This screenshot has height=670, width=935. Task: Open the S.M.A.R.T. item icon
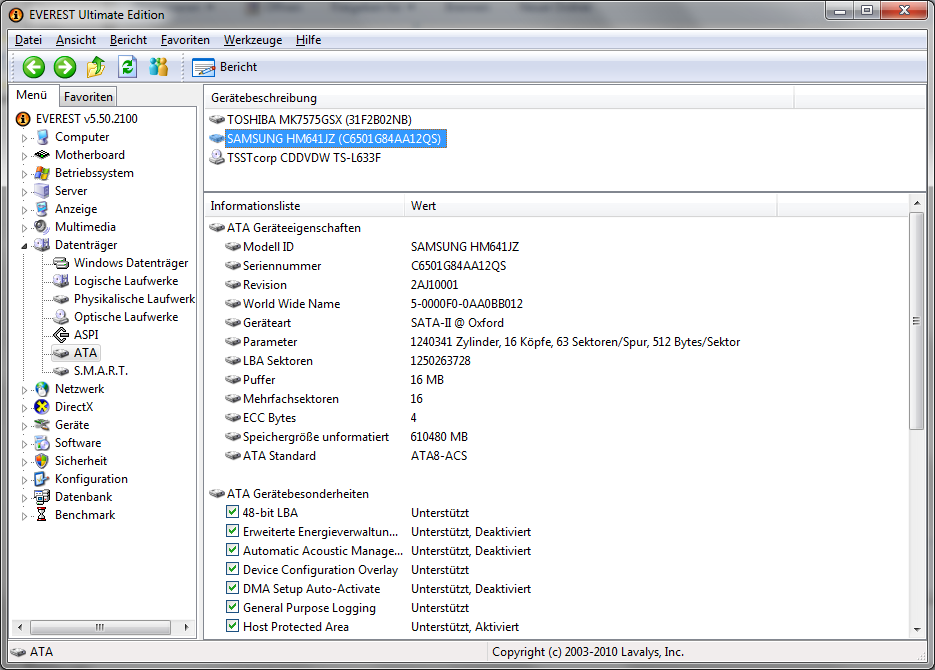tap(61, 371)
